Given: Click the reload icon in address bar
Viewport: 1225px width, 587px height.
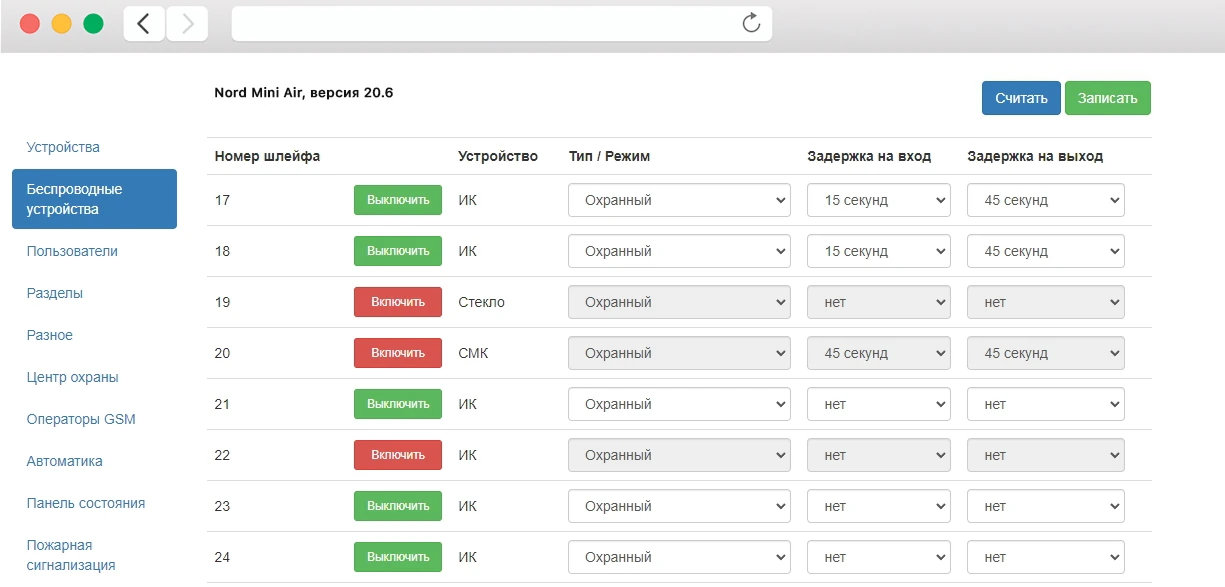Looking at the screenshot, I should [x=751, y=24].
